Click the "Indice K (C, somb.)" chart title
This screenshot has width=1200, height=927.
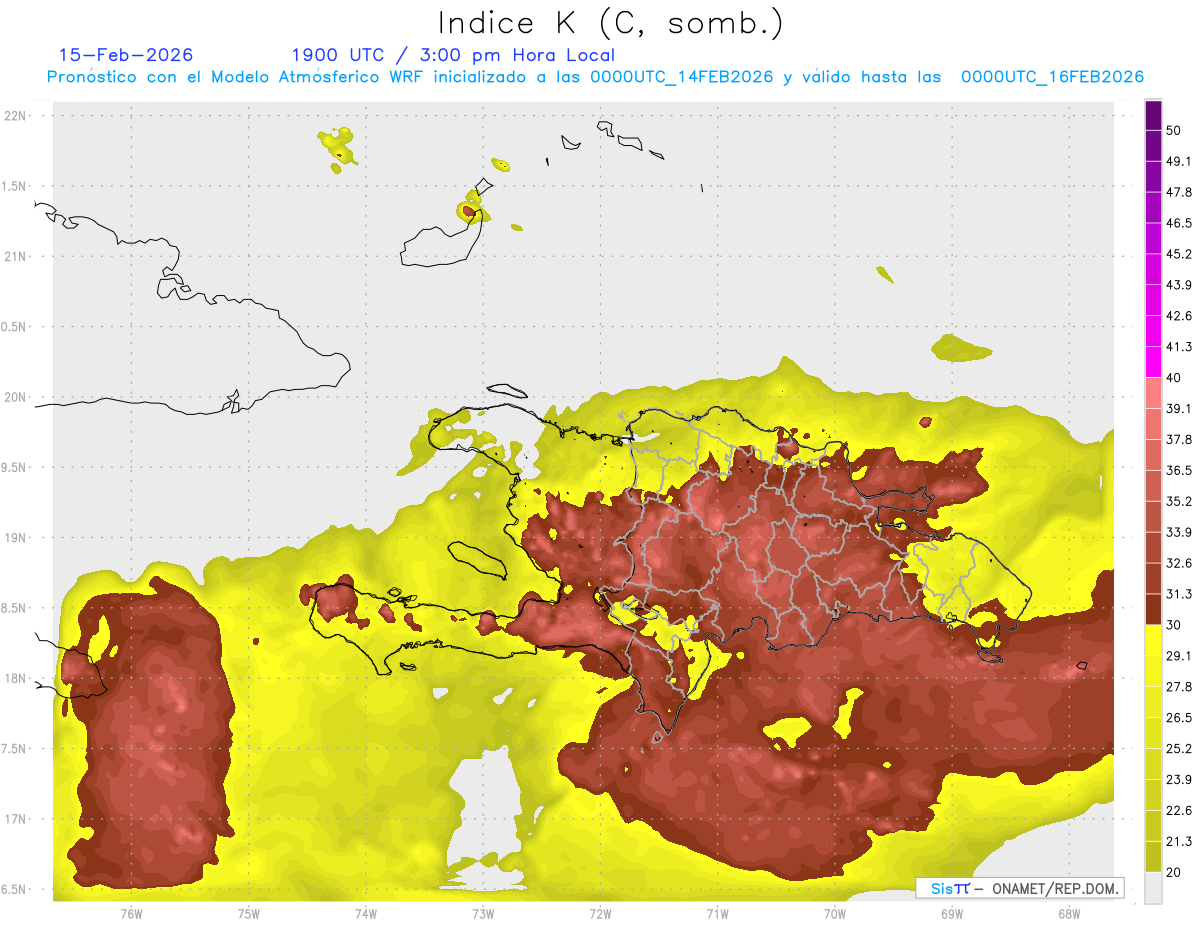610,23
